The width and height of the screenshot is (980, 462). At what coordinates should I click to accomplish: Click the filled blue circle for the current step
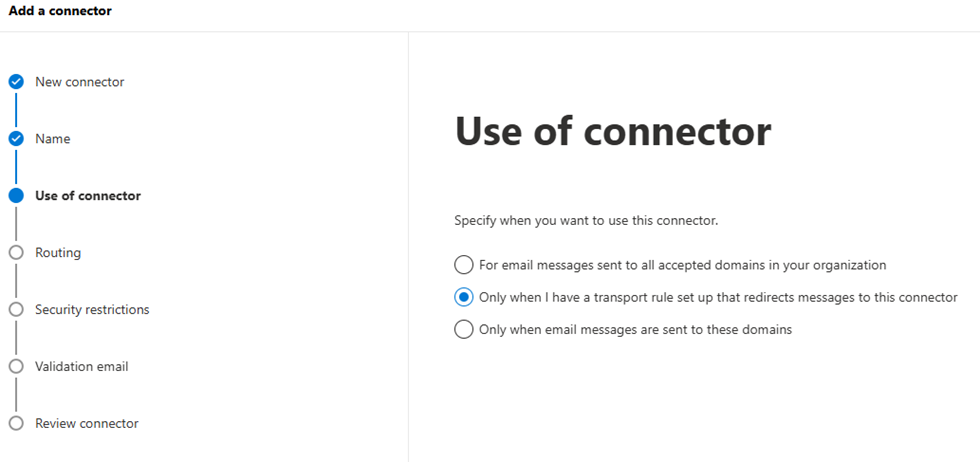coord(16,196)
